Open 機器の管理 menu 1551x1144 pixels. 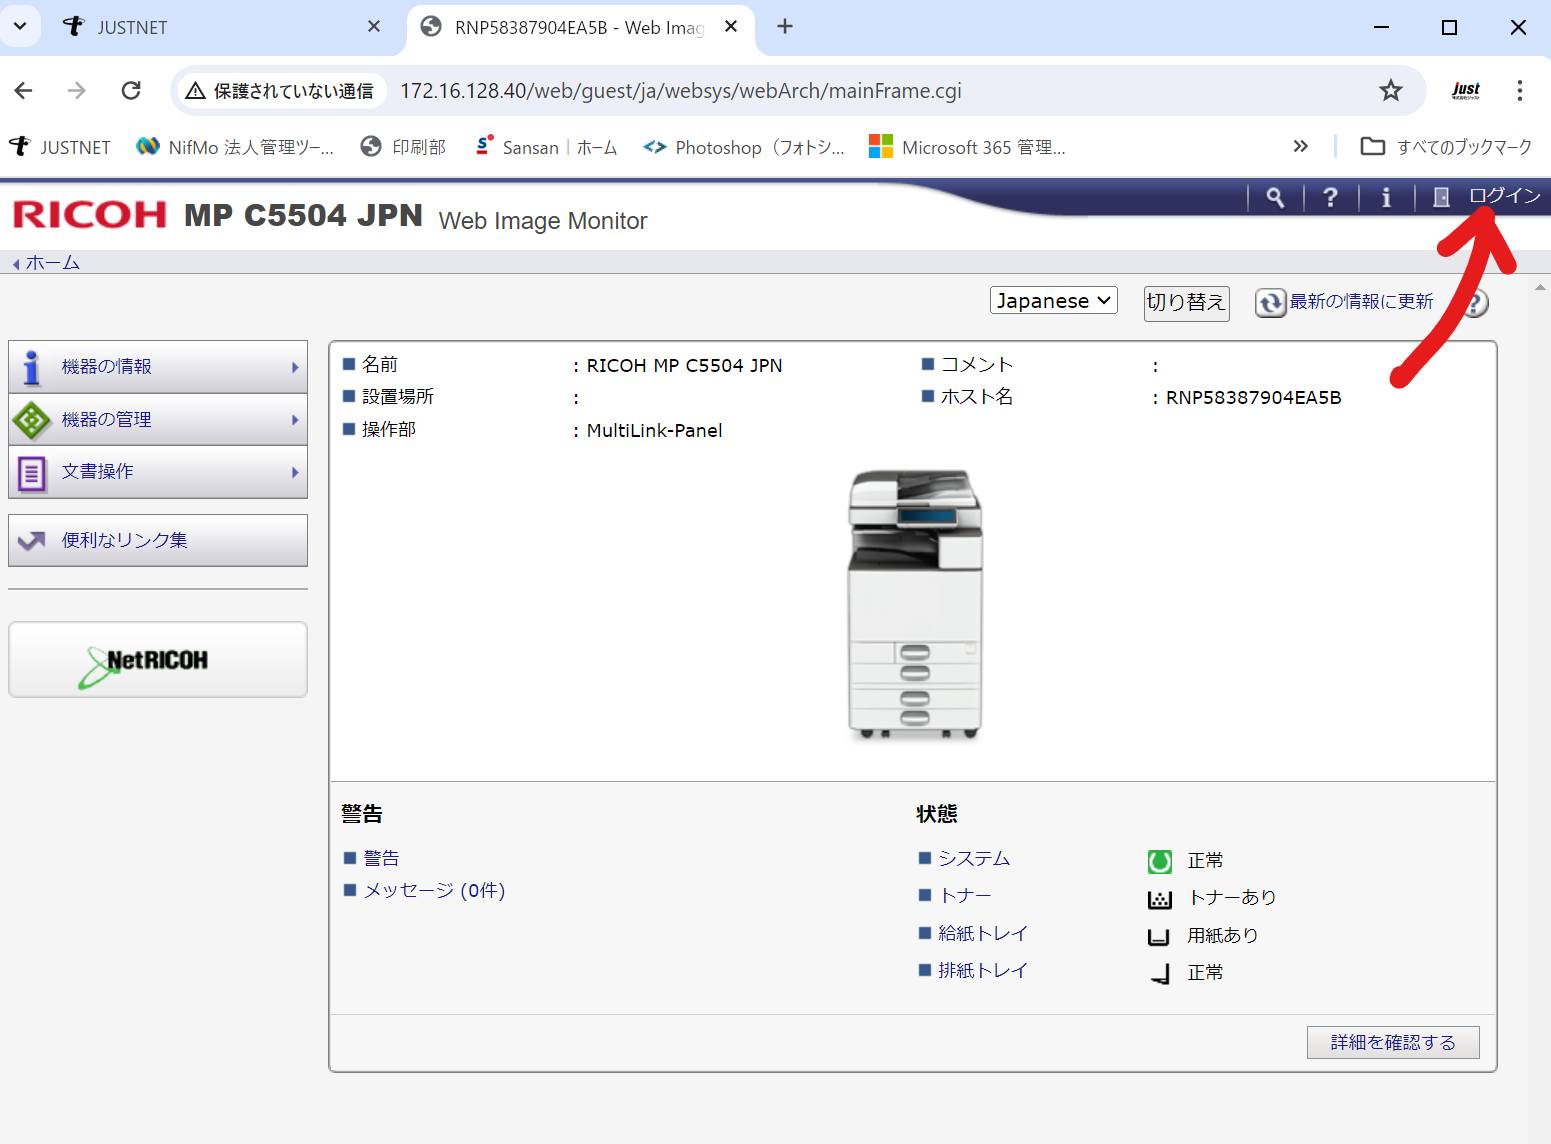pyautogui.click(x=158, y=420)
